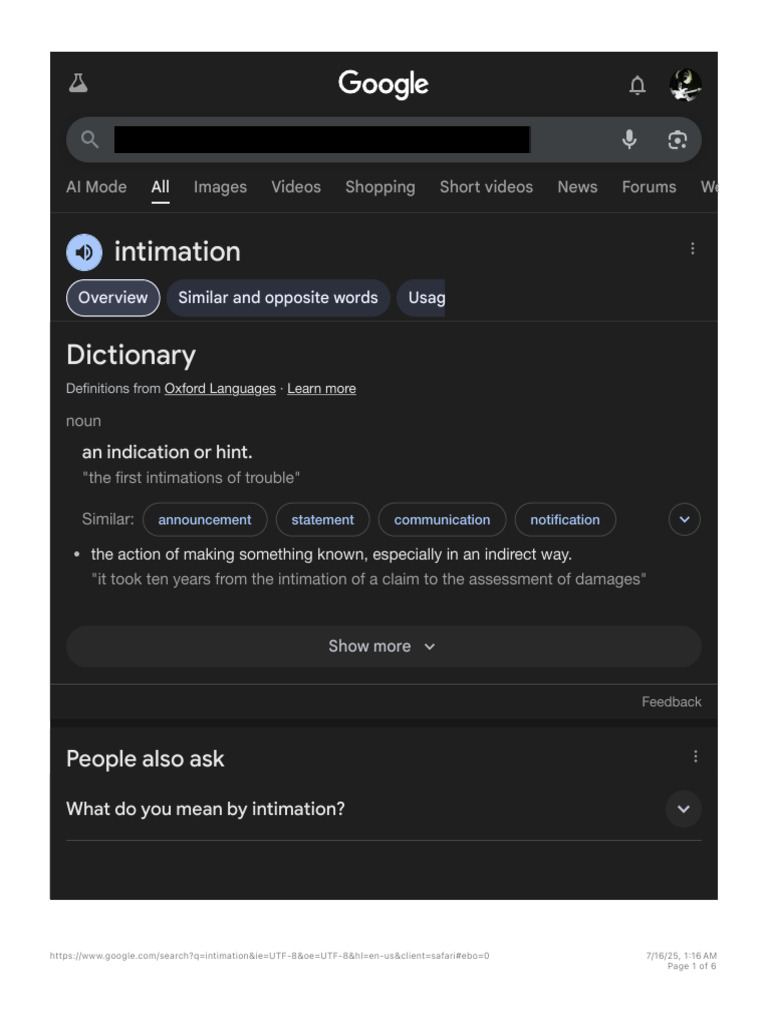The image size is (768, 1024).
Task: Expand the similar words list chevron
Action: point(684,520)
